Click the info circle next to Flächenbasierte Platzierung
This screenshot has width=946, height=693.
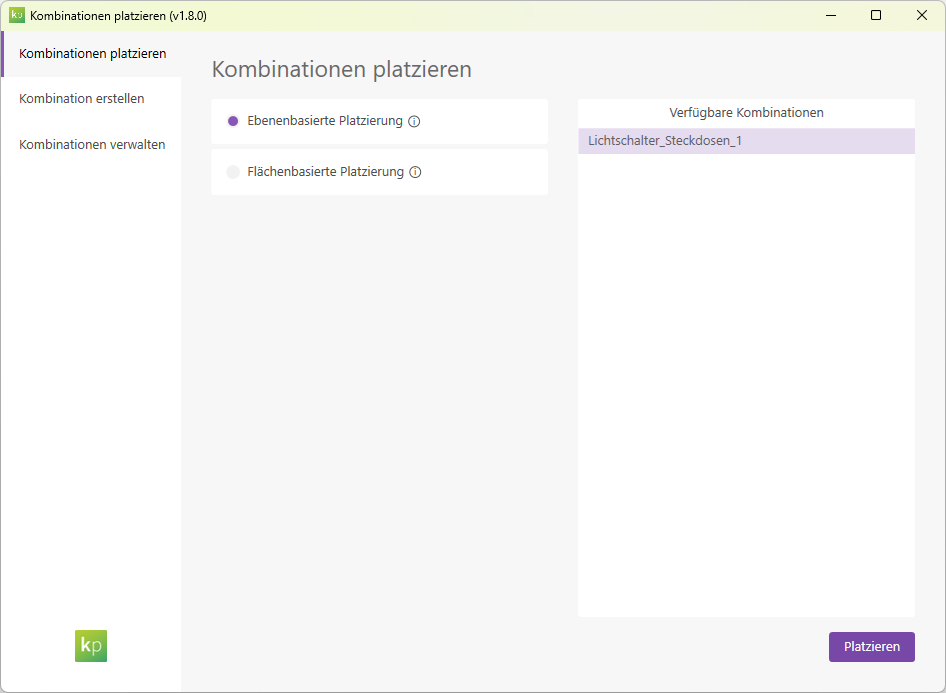coord(414,172)
